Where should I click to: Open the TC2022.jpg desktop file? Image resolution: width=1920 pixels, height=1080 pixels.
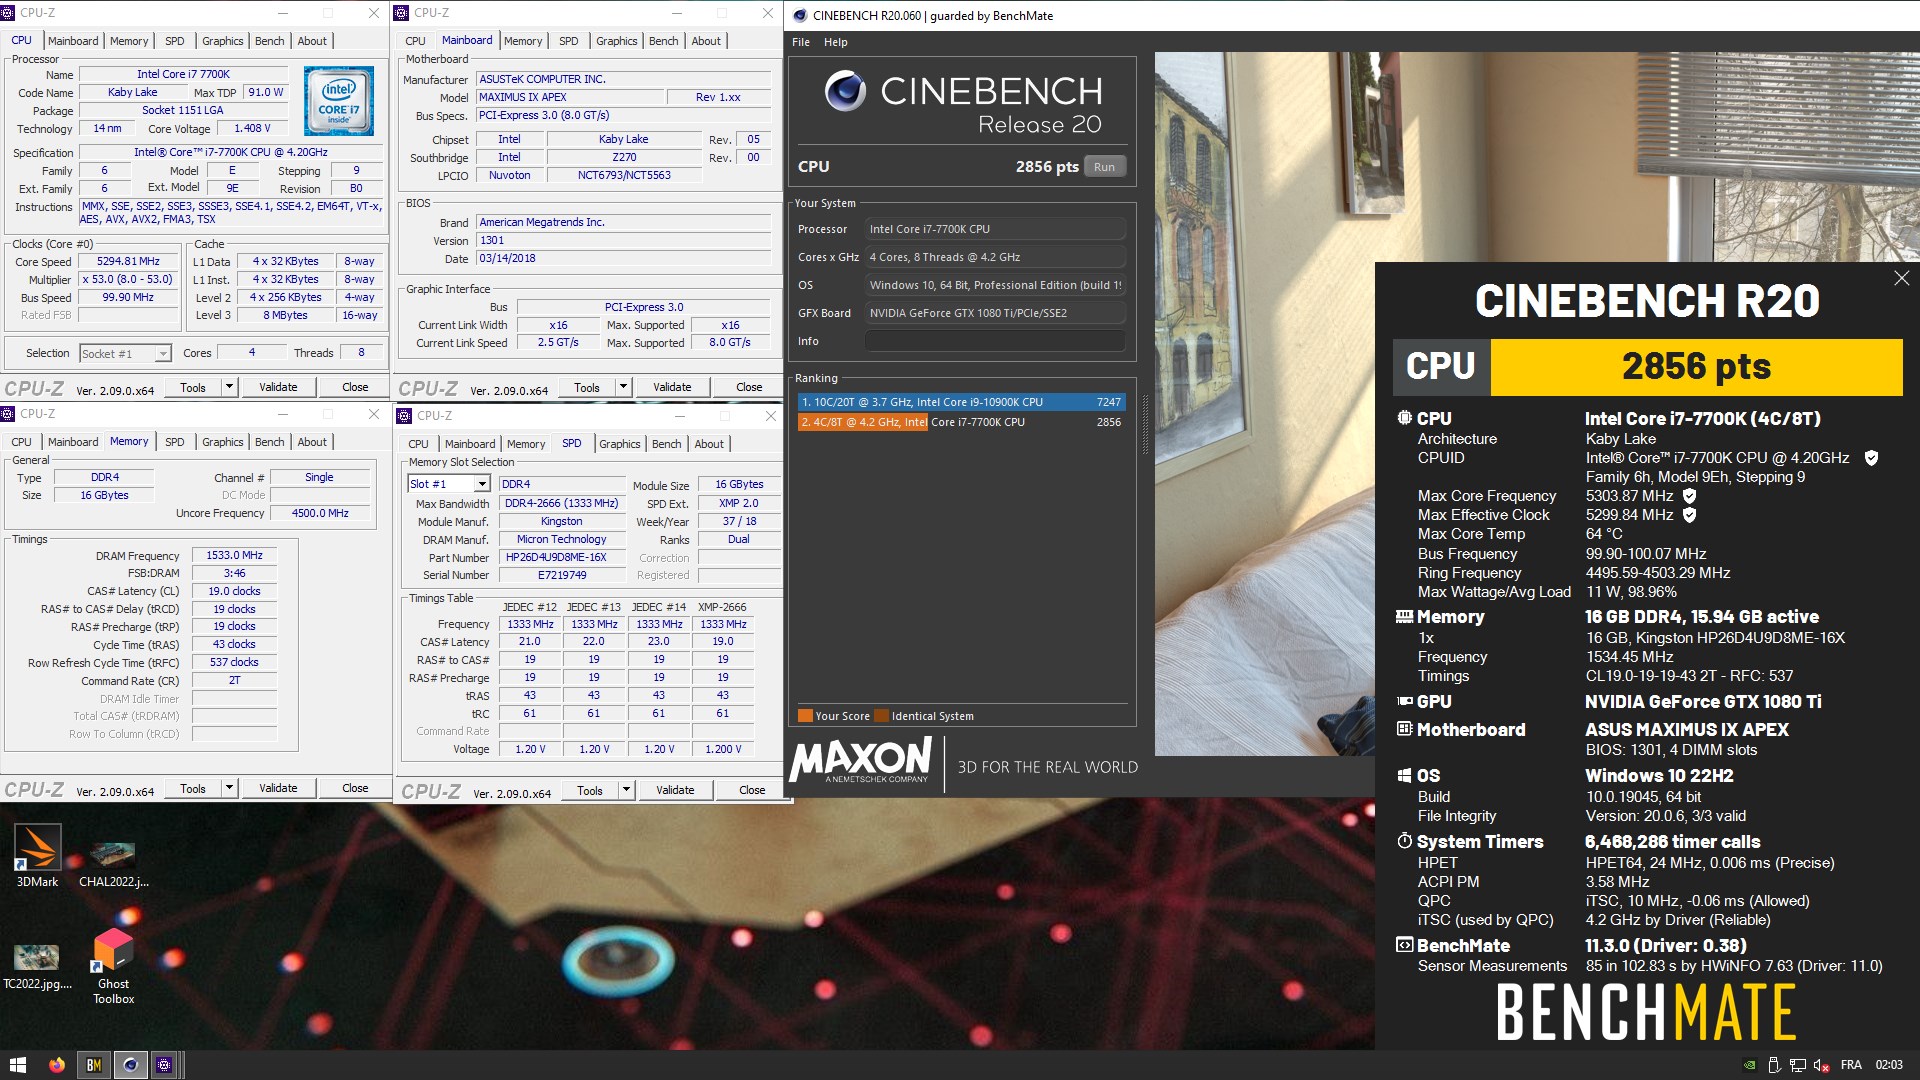tap(37, 965)
